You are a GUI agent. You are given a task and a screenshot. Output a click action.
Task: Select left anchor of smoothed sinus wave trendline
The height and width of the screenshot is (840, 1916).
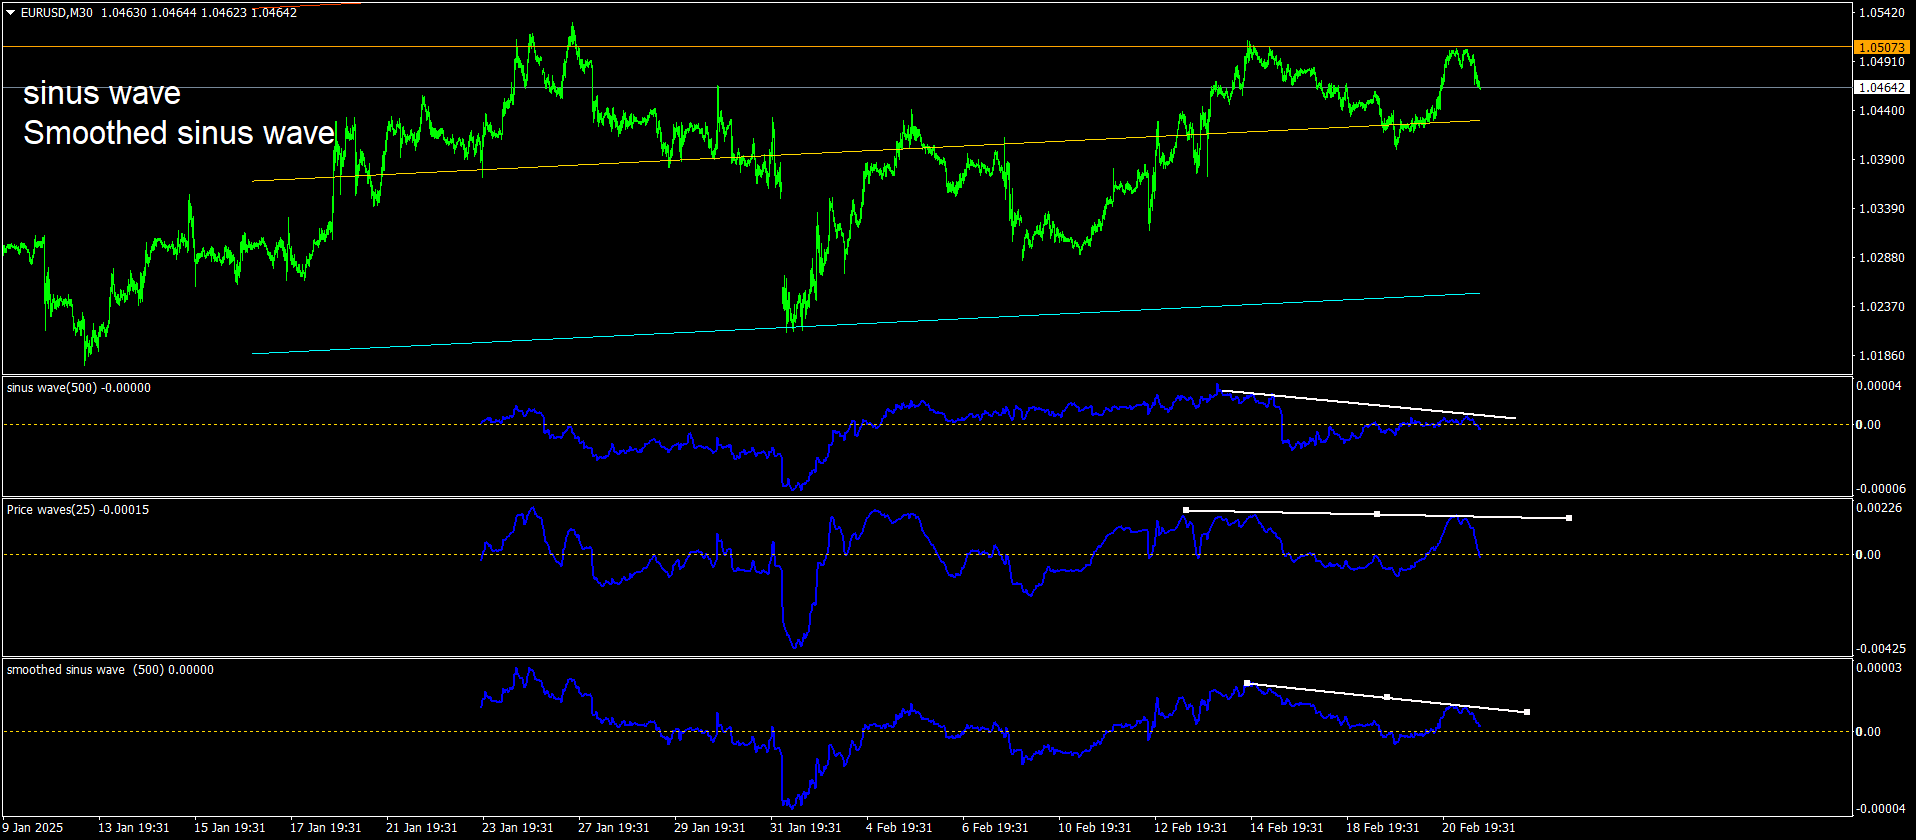tap(1247, 683)
